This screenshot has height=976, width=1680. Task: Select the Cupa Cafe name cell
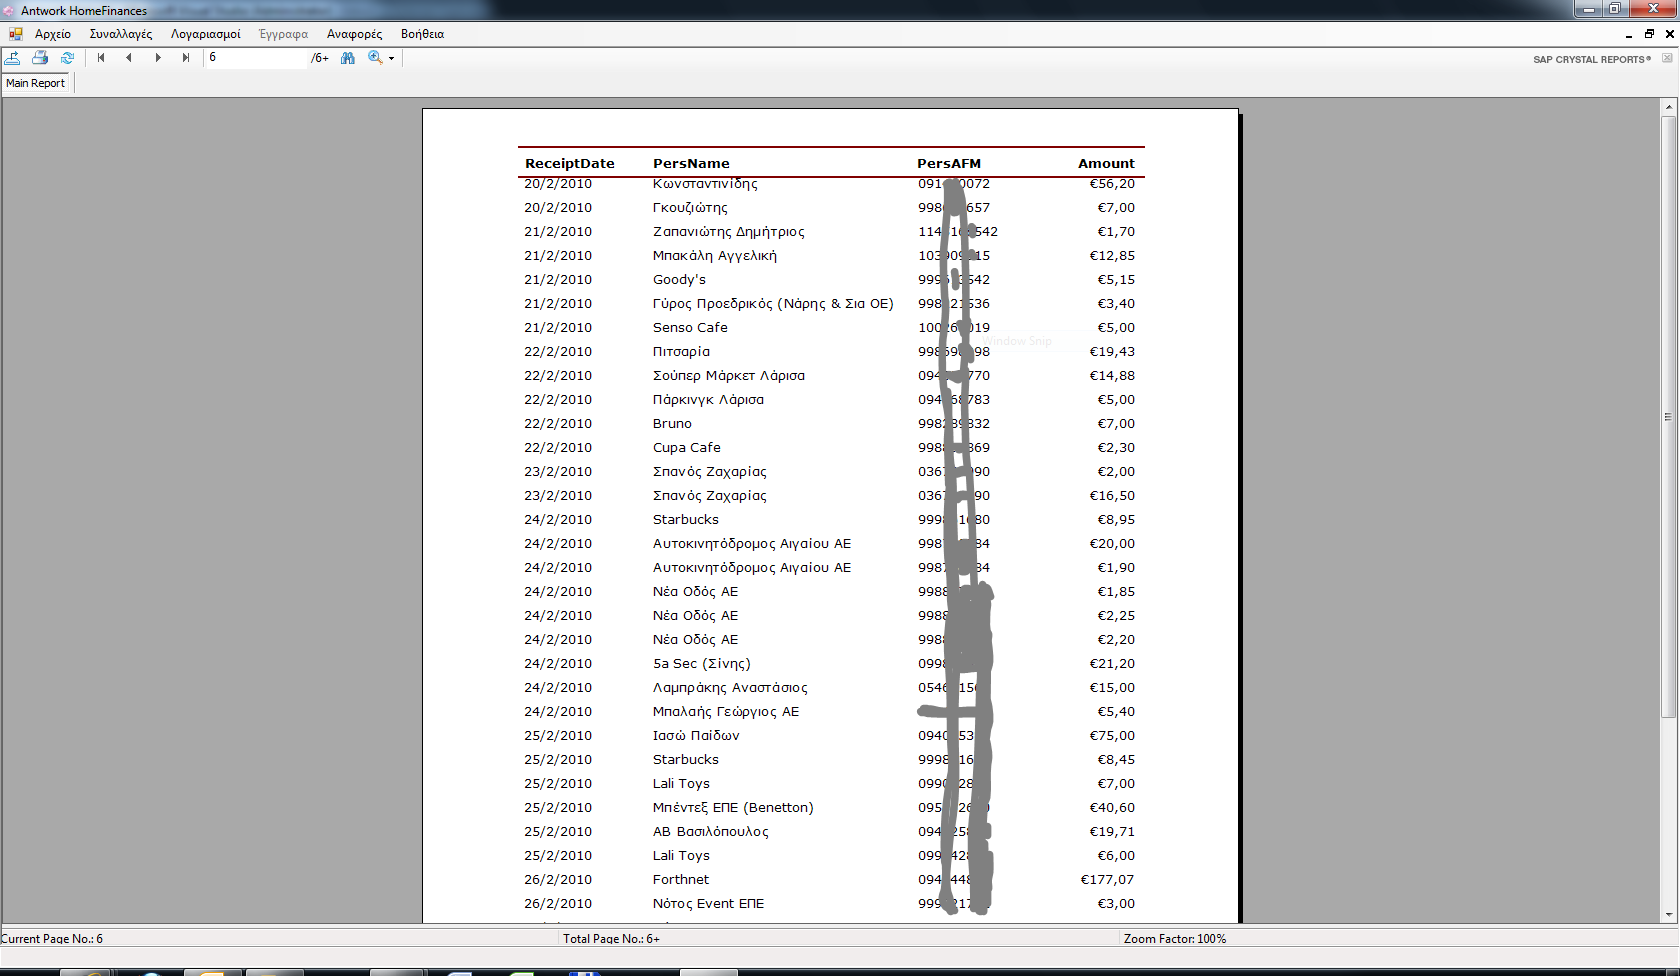(687, 448)
